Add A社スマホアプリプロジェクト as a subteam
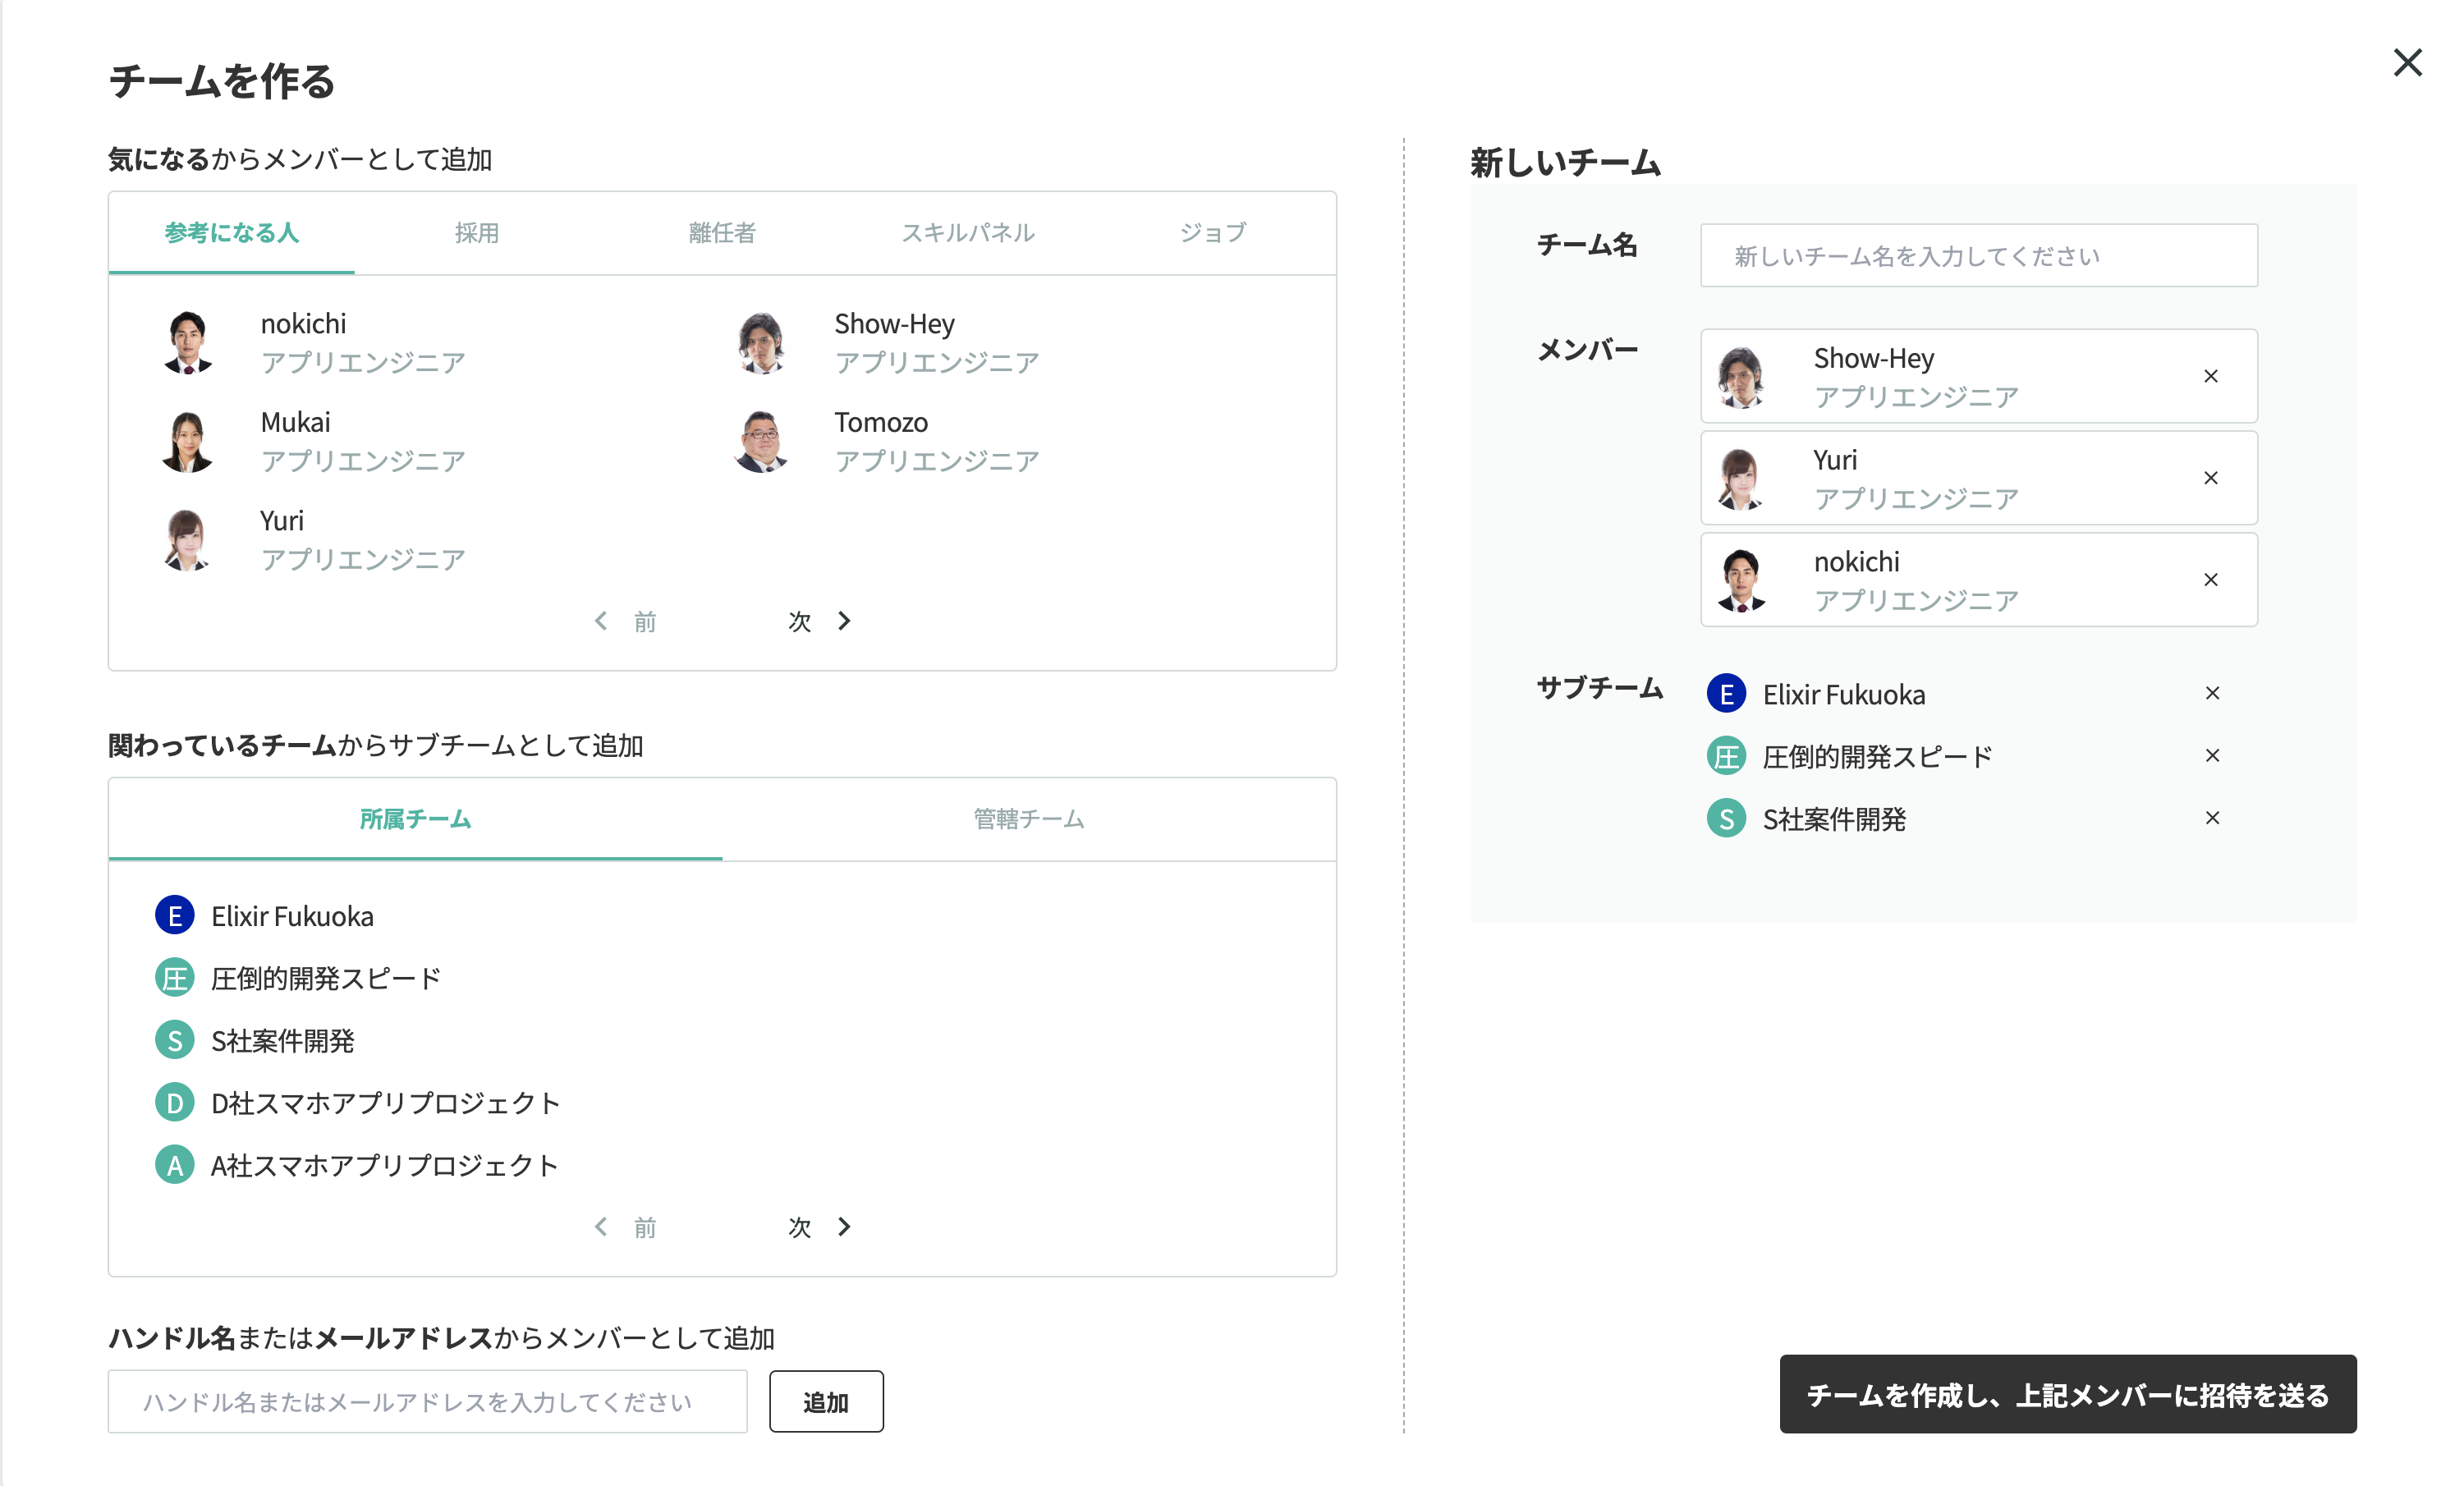The width and height of the screenshot is (2464, 1486). coord(384,1165)
